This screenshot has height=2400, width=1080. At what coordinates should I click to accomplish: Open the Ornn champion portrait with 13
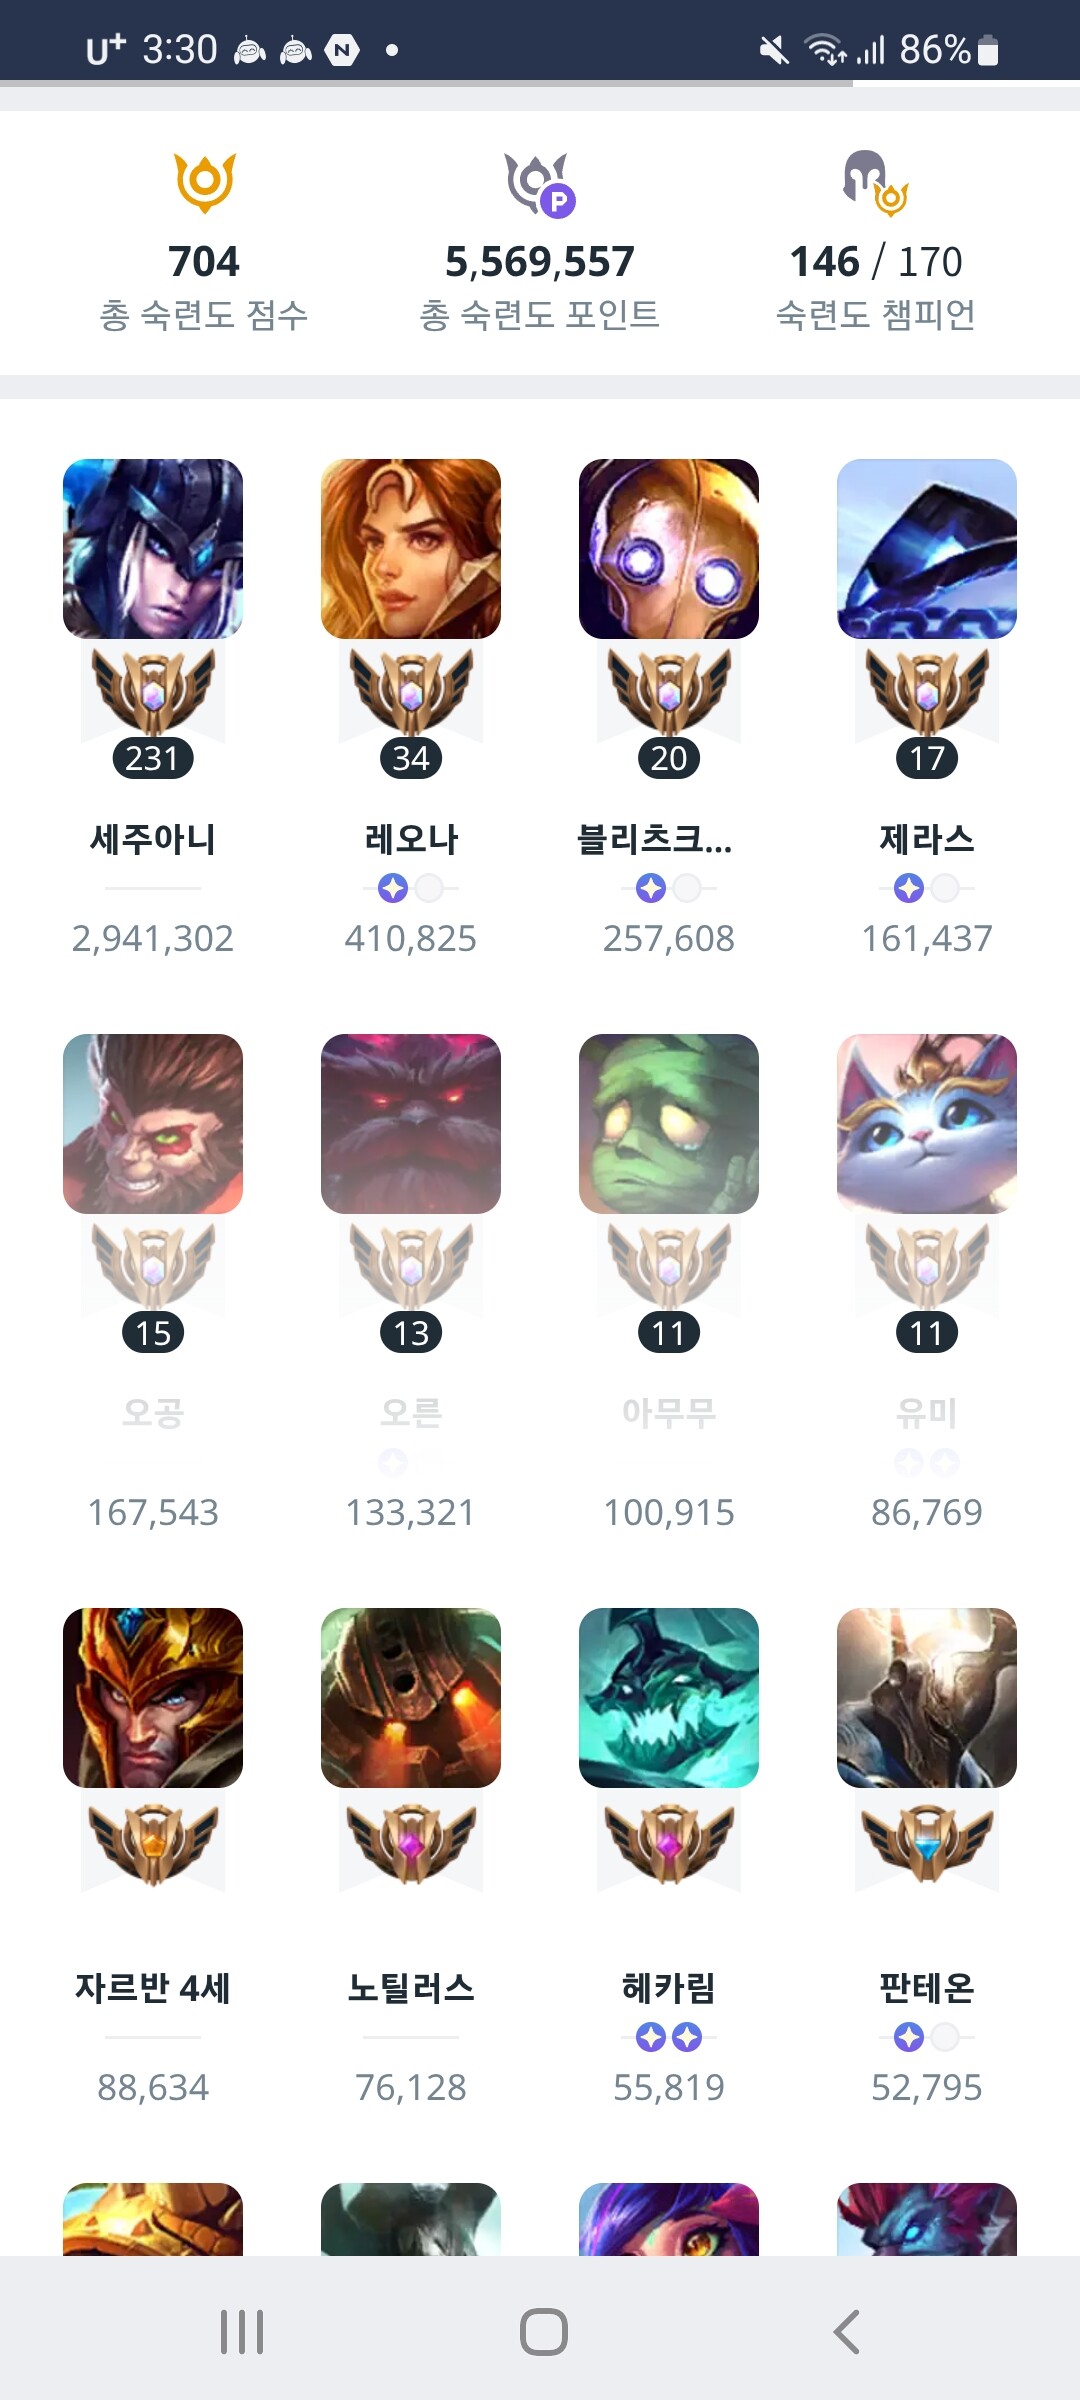(x=411, y=1124)
